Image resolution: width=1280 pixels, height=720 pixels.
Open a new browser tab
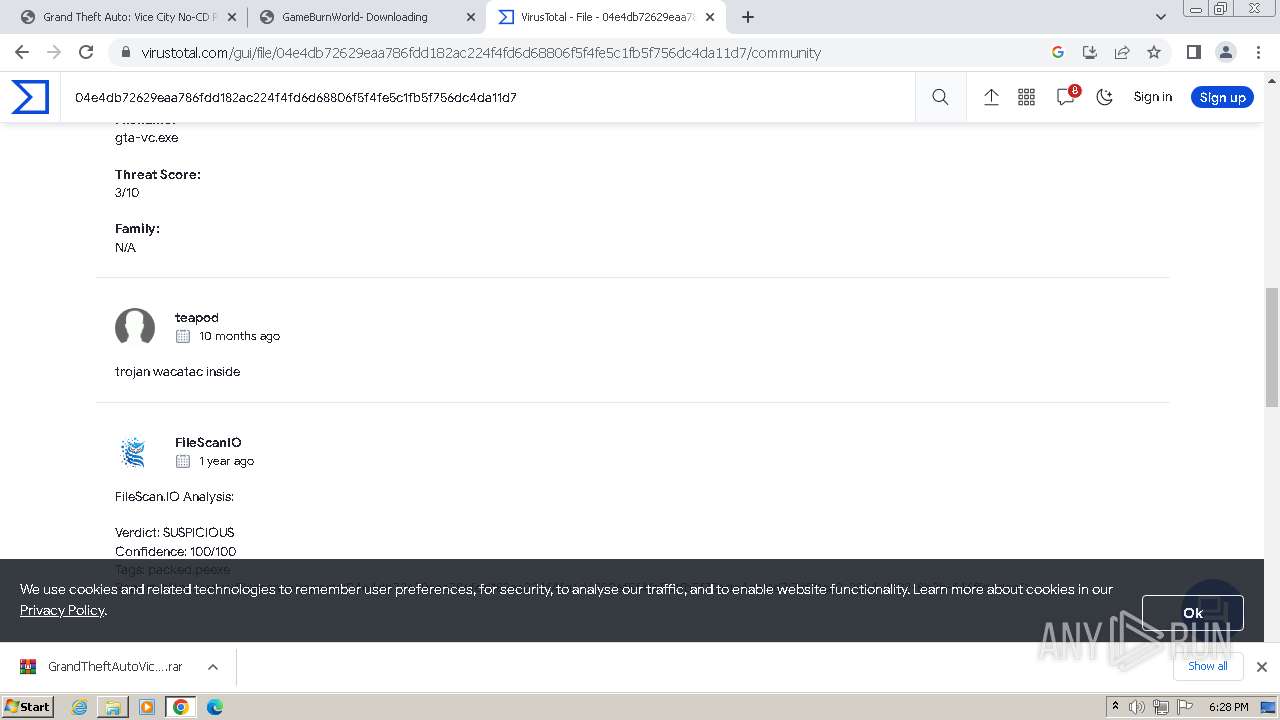(x=748, y=17)
